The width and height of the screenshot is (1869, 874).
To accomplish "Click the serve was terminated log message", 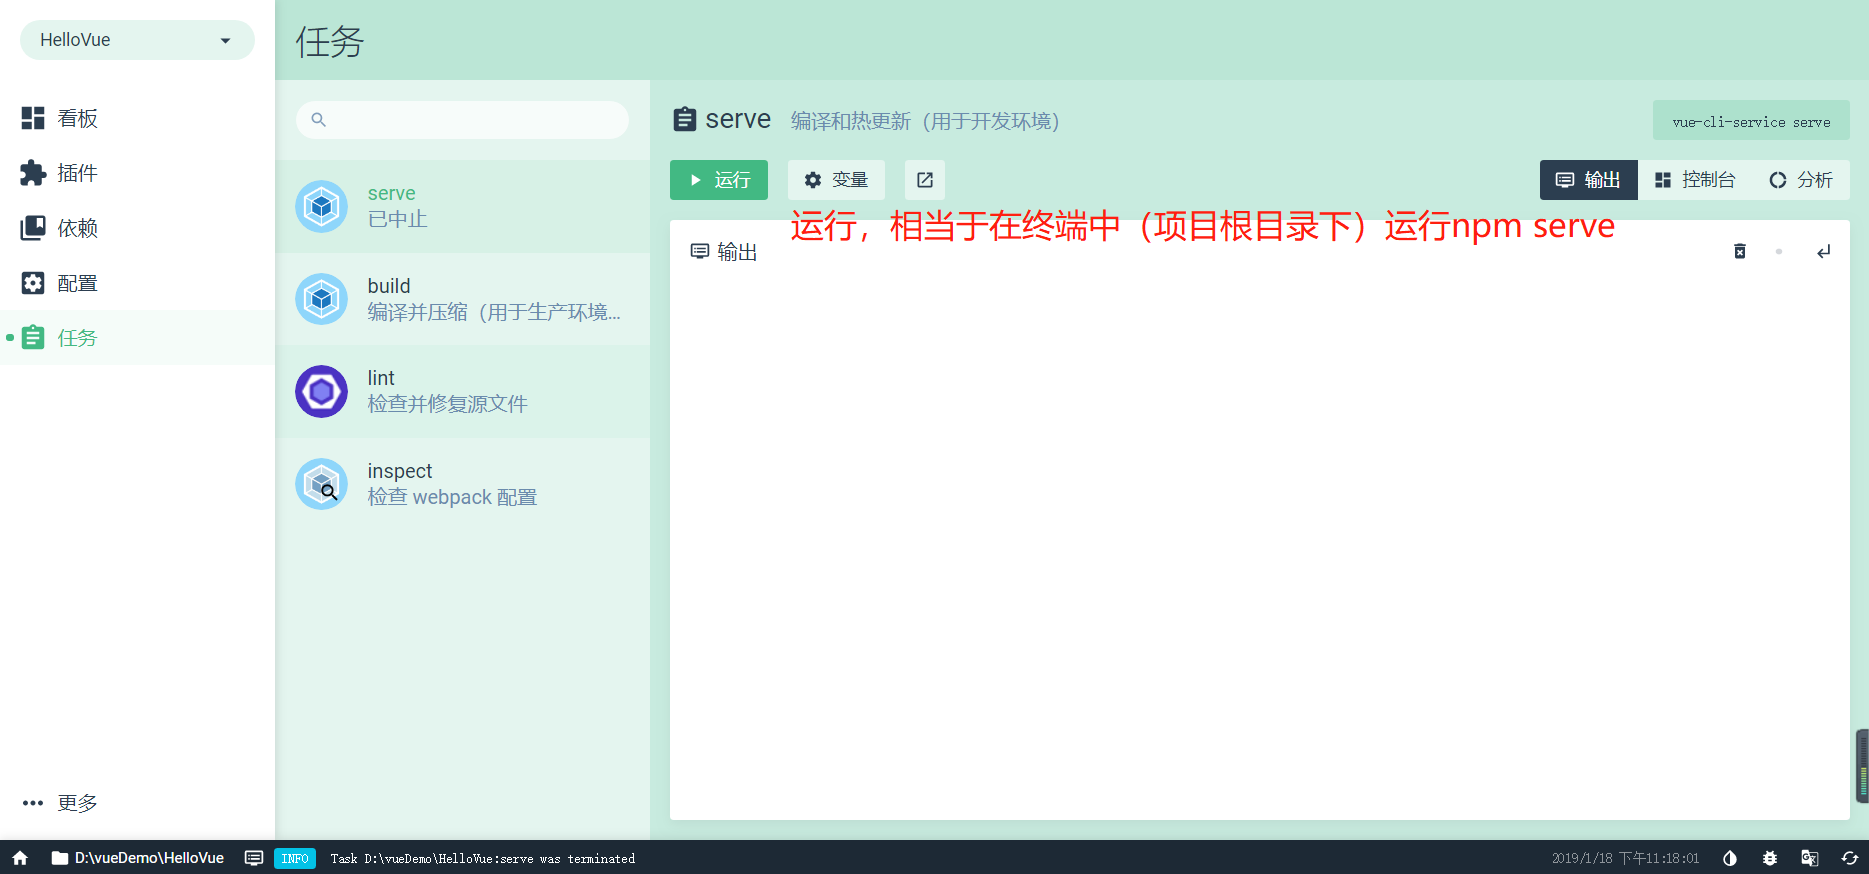I will pos(482,859).
